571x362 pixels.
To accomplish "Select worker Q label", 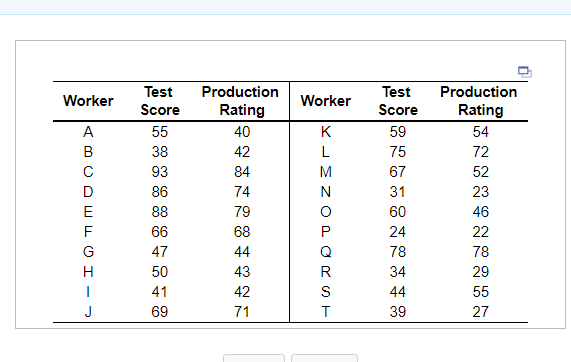I will (x=326, y=252).
